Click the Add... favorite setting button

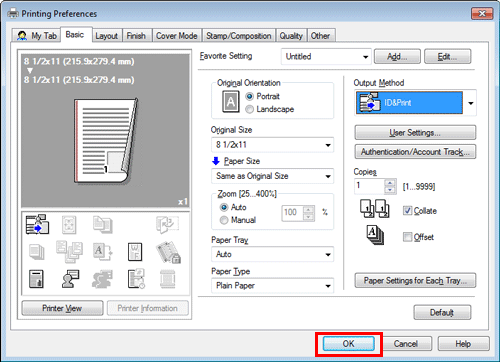point(397,57)
